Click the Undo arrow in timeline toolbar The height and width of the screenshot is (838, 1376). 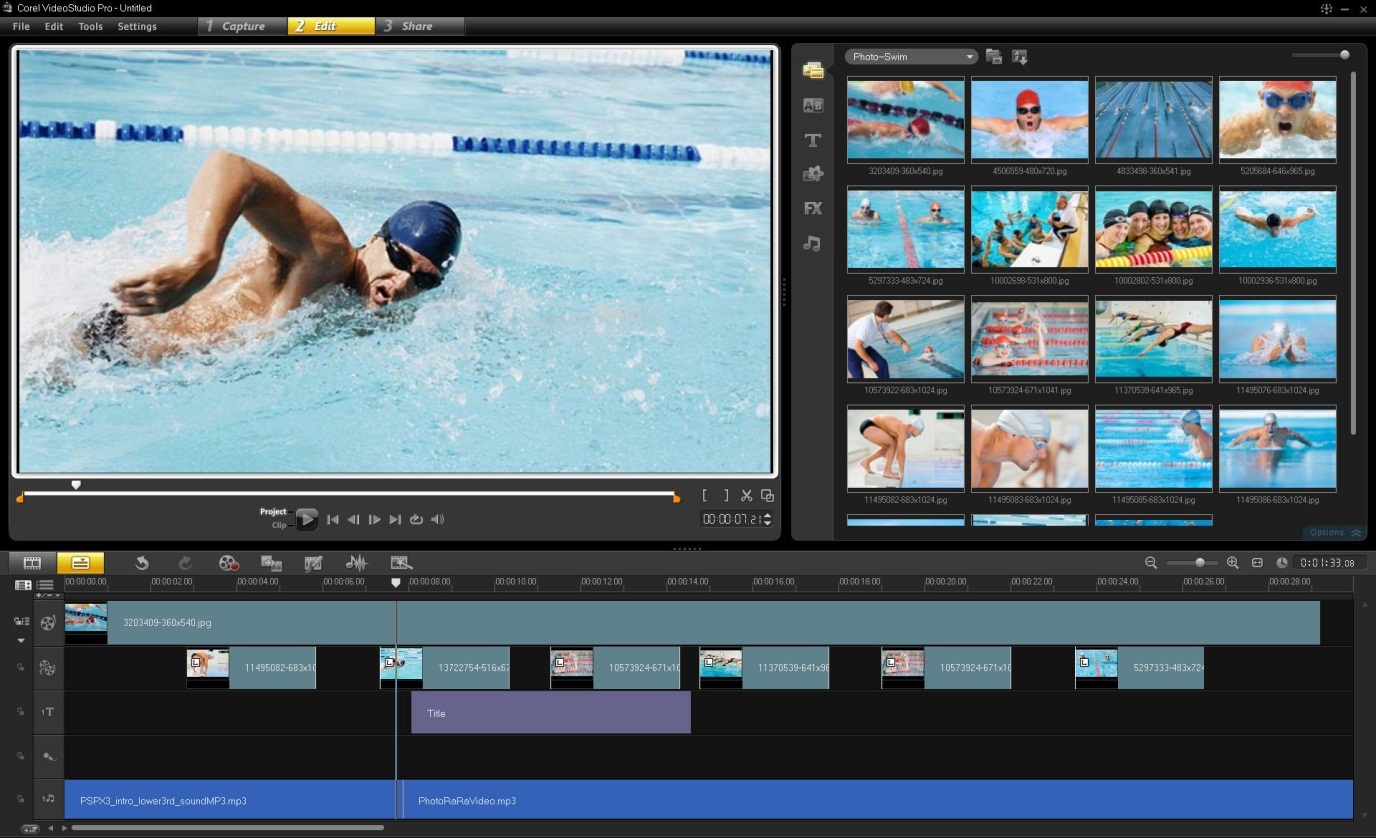(142, 564)
